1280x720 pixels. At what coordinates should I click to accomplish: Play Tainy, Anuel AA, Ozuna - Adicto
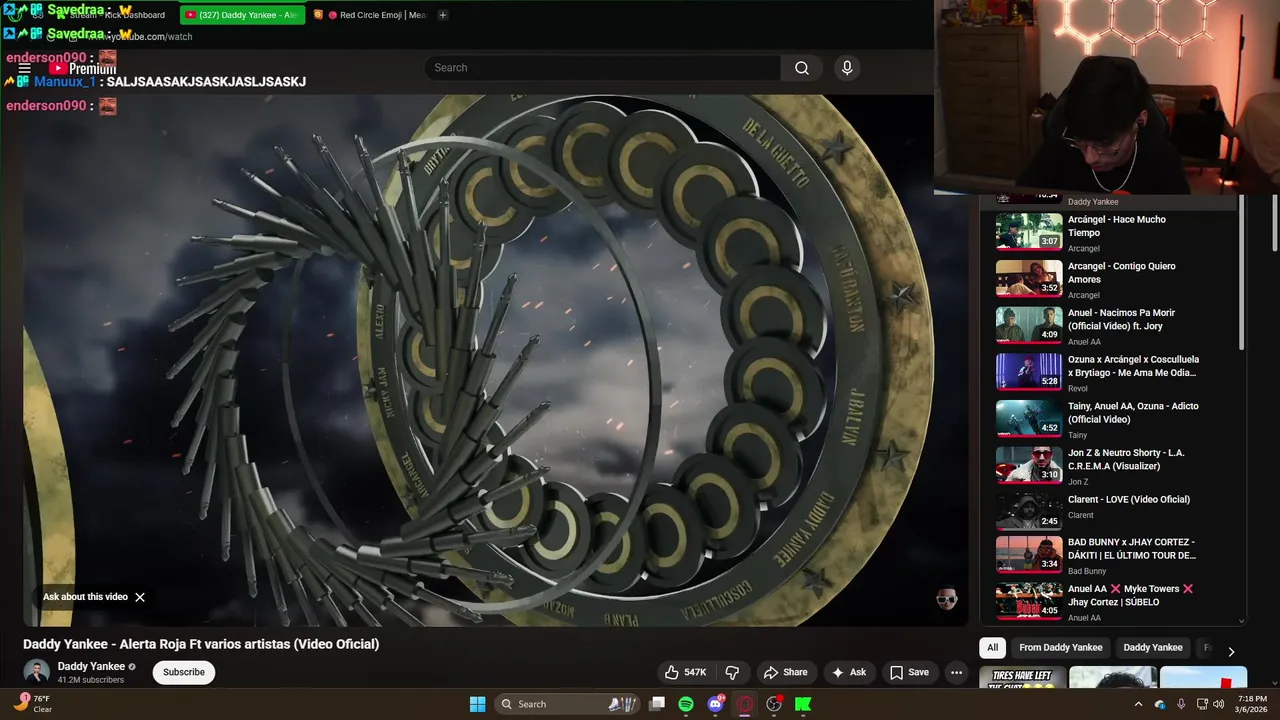(1028, 418)
